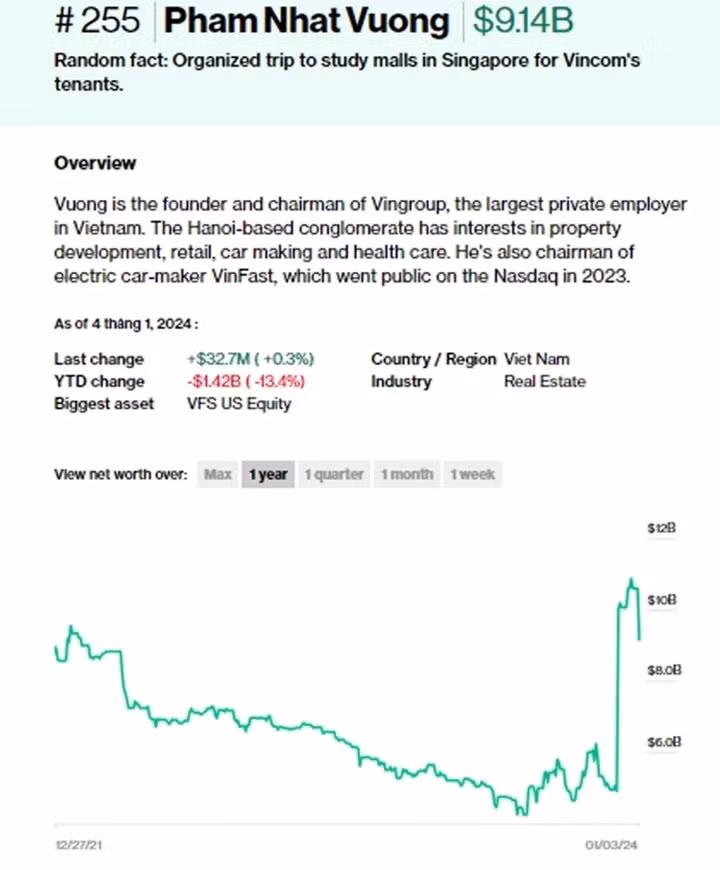Click the 12/27/21 chart start date
Viewport: 720px width, 870px height.
pyautogui.click(x=79, y=846)
